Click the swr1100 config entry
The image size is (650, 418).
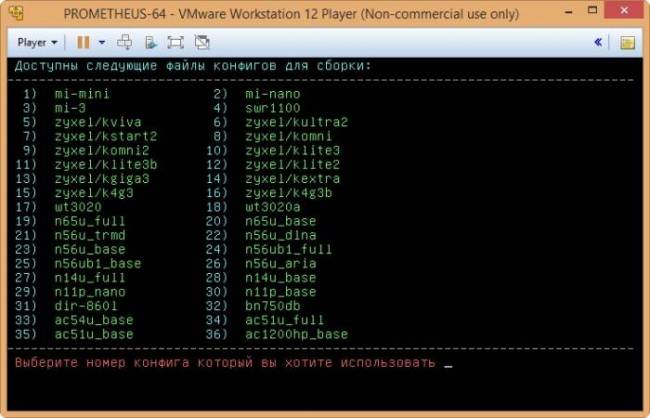(273, 108)
